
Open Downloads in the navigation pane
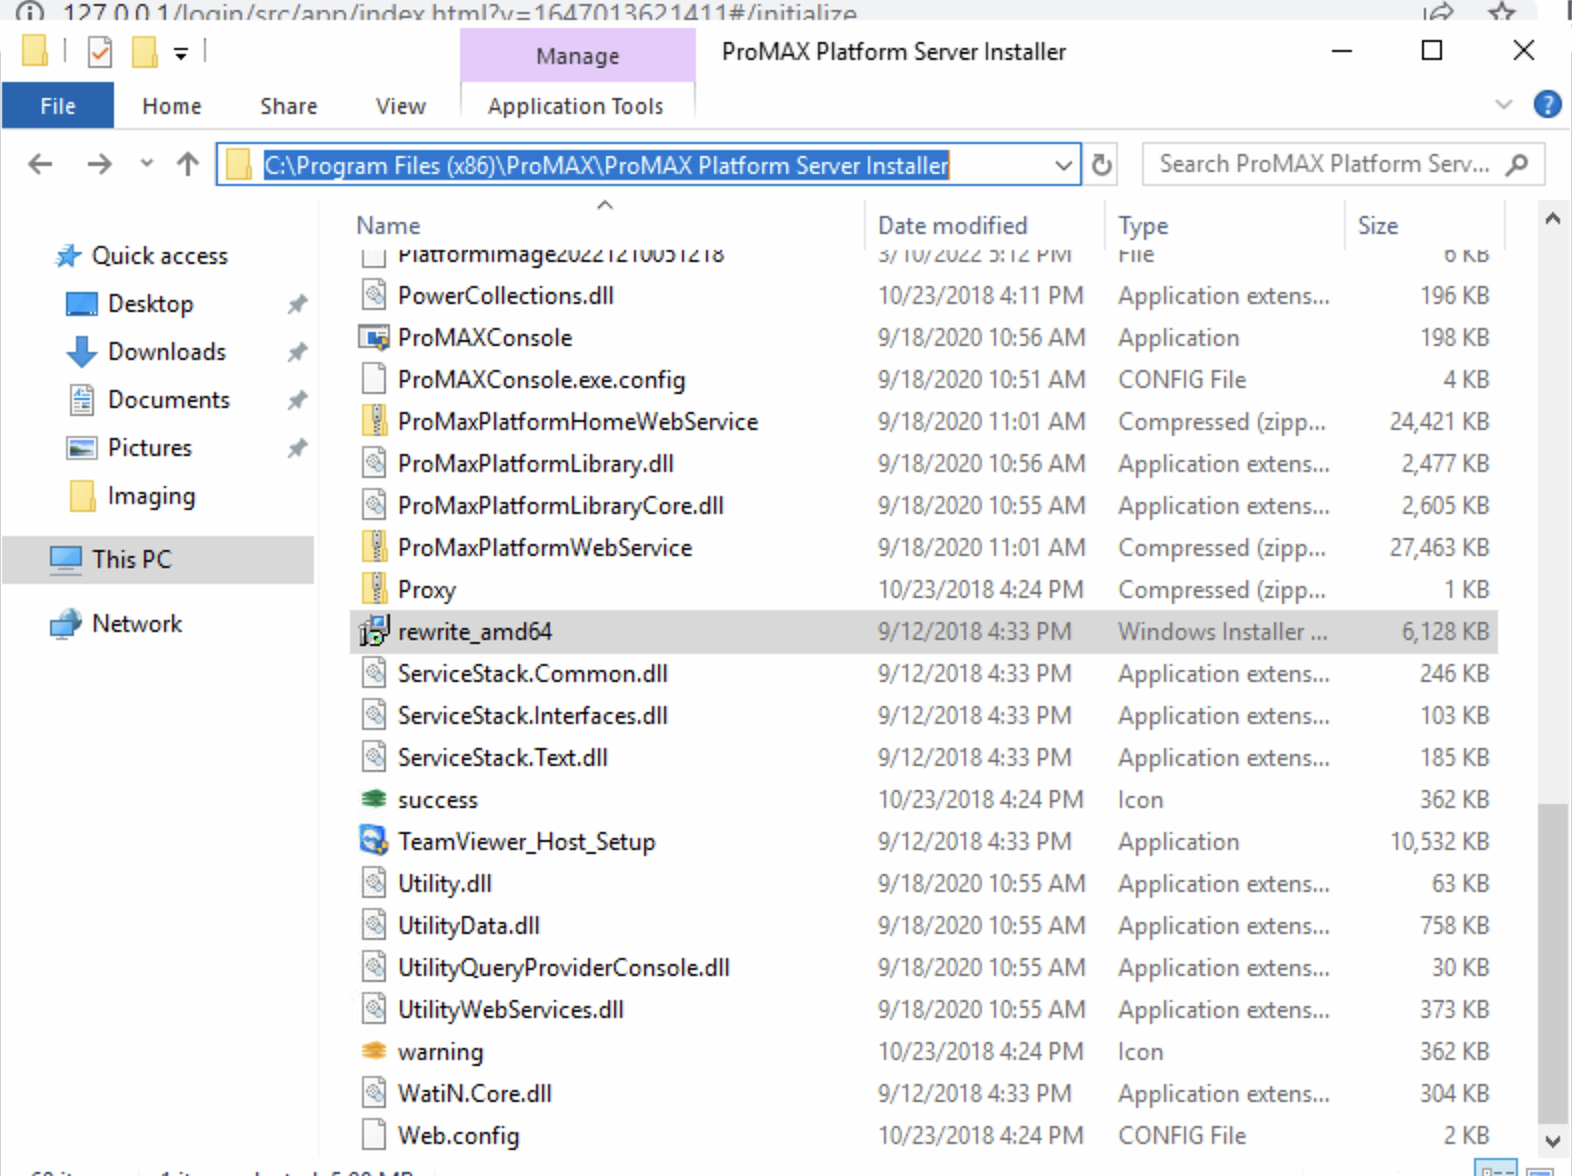pyautogui.click(x=166, y=352)
